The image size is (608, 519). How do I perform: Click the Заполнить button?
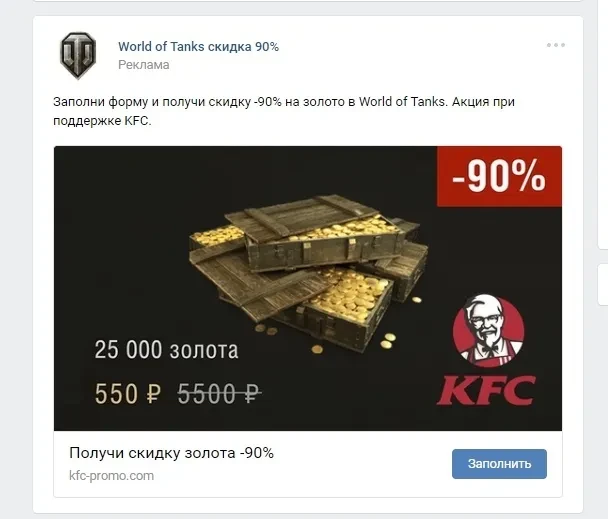pyautogui.click(x=499, y=464)
